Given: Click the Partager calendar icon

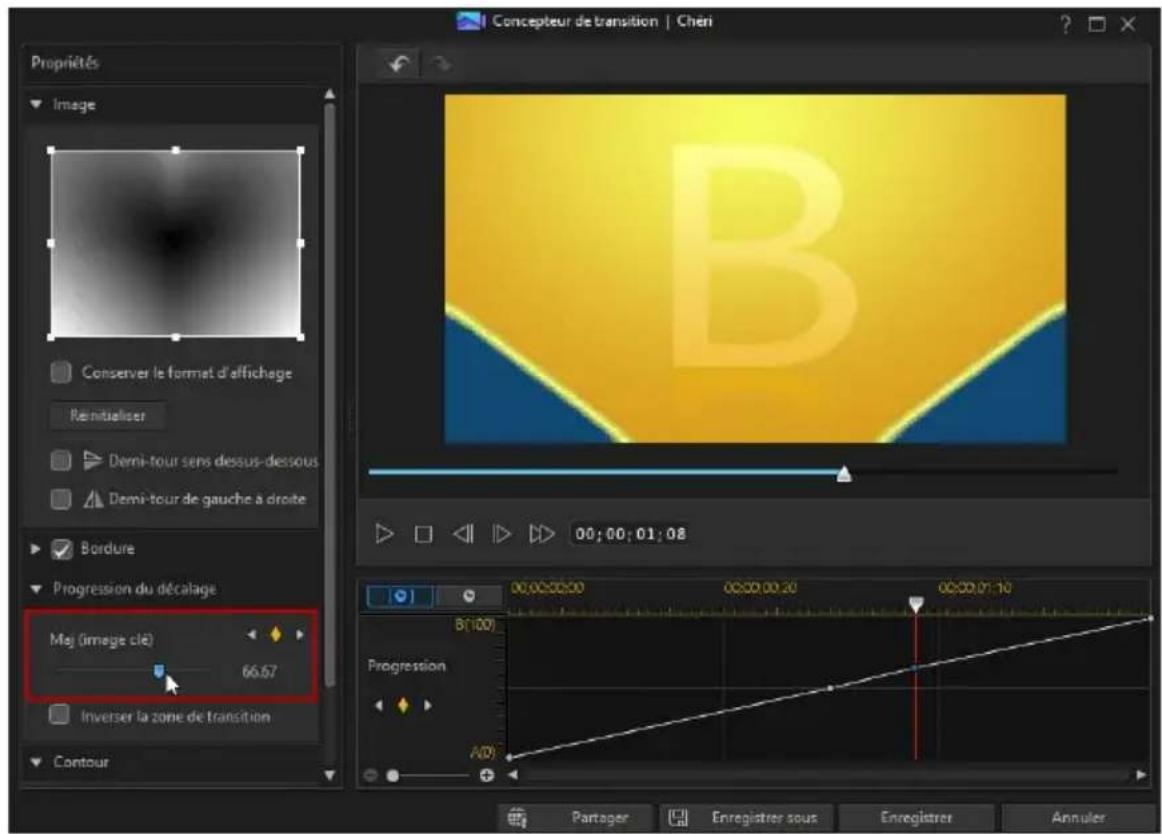Looking at the screenshot, I should 517,818.
